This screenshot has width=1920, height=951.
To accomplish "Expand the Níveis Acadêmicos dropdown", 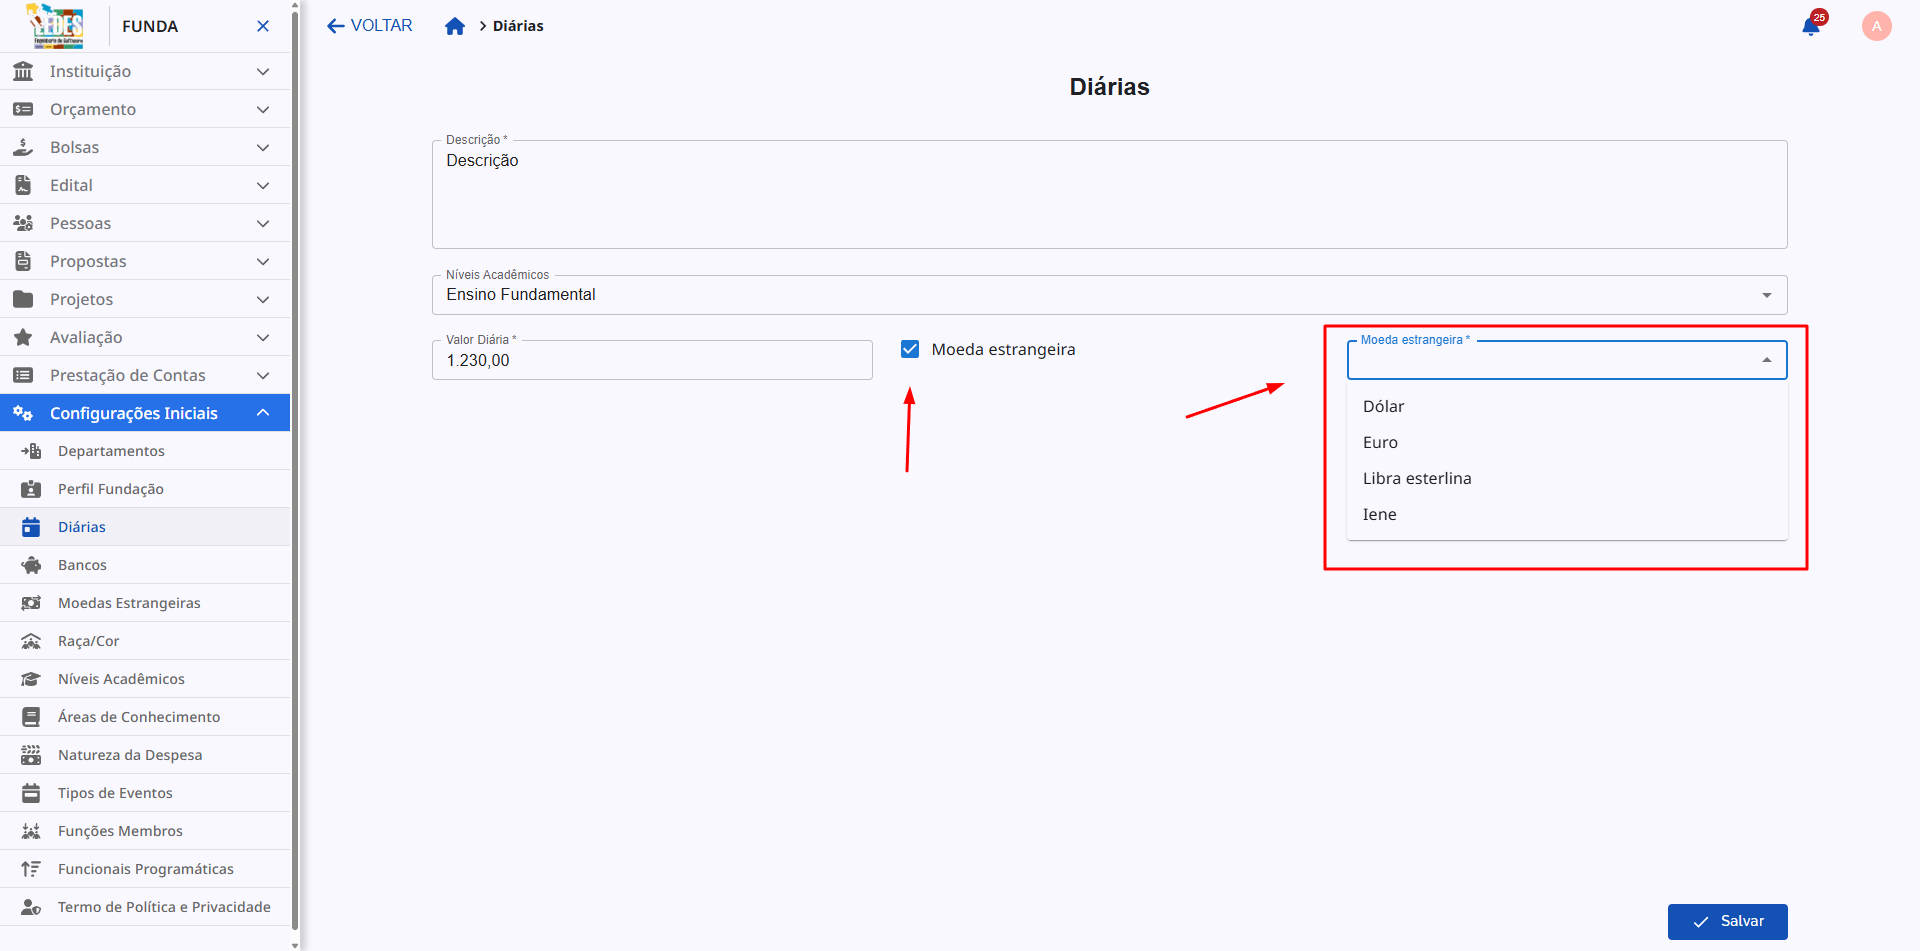I will pyautogui.click(x=1766, y=295).
